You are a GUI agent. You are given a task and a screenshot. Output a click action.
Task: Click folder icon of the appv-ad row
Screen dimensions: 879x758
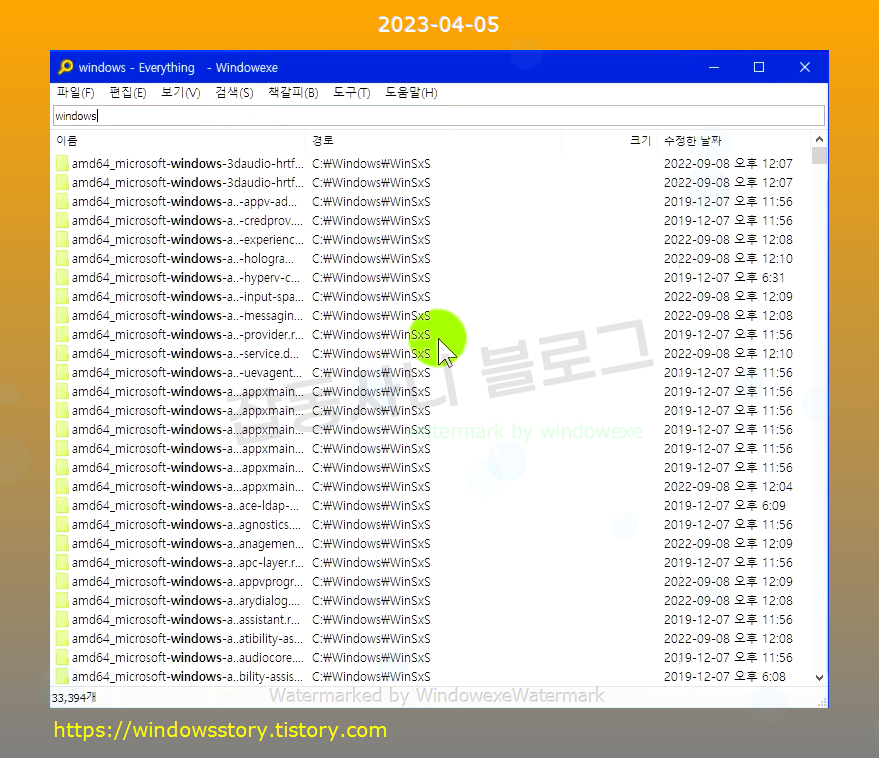click(x=62, y=201)
